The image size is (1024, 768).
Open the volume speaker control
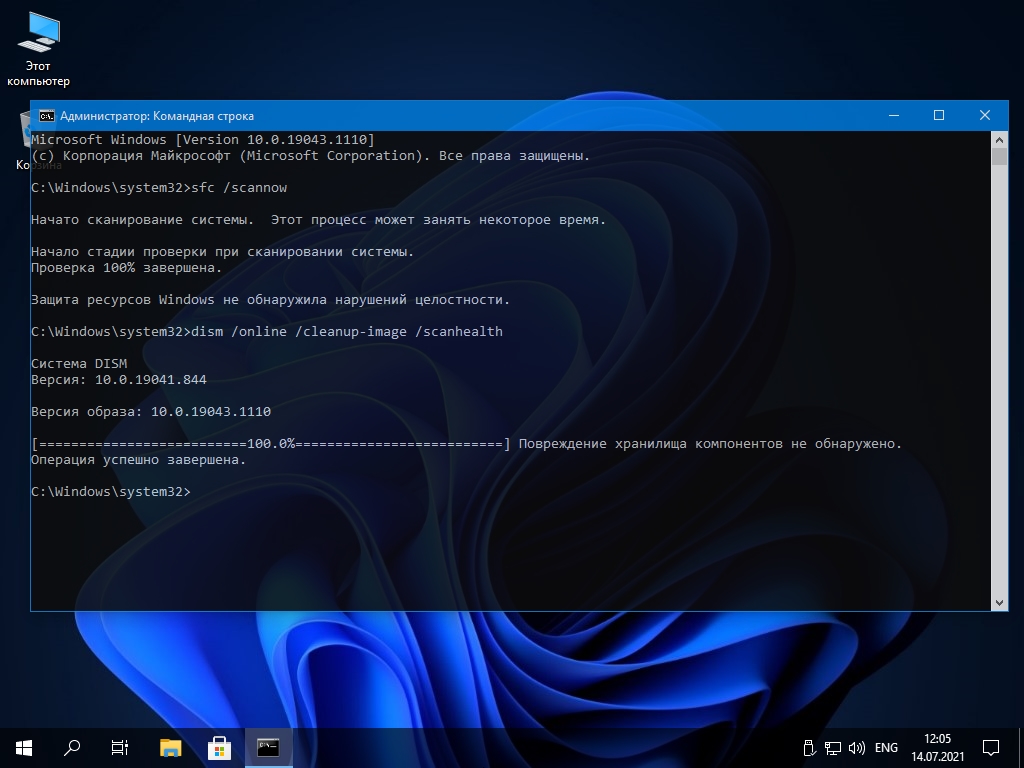coord(857,747)
